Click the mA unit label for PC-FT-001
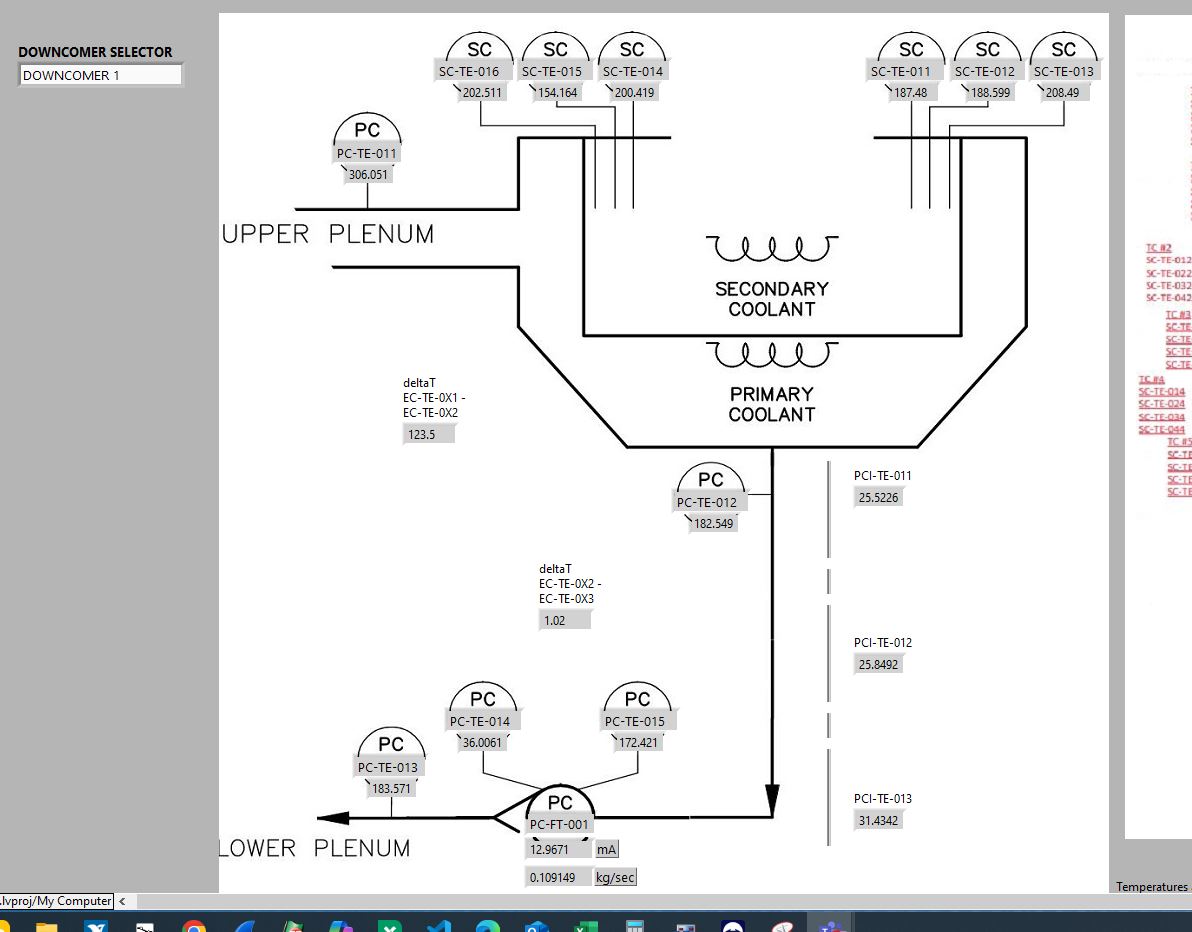The height and width of the screenshot is (932, 1192). (607, 850)
